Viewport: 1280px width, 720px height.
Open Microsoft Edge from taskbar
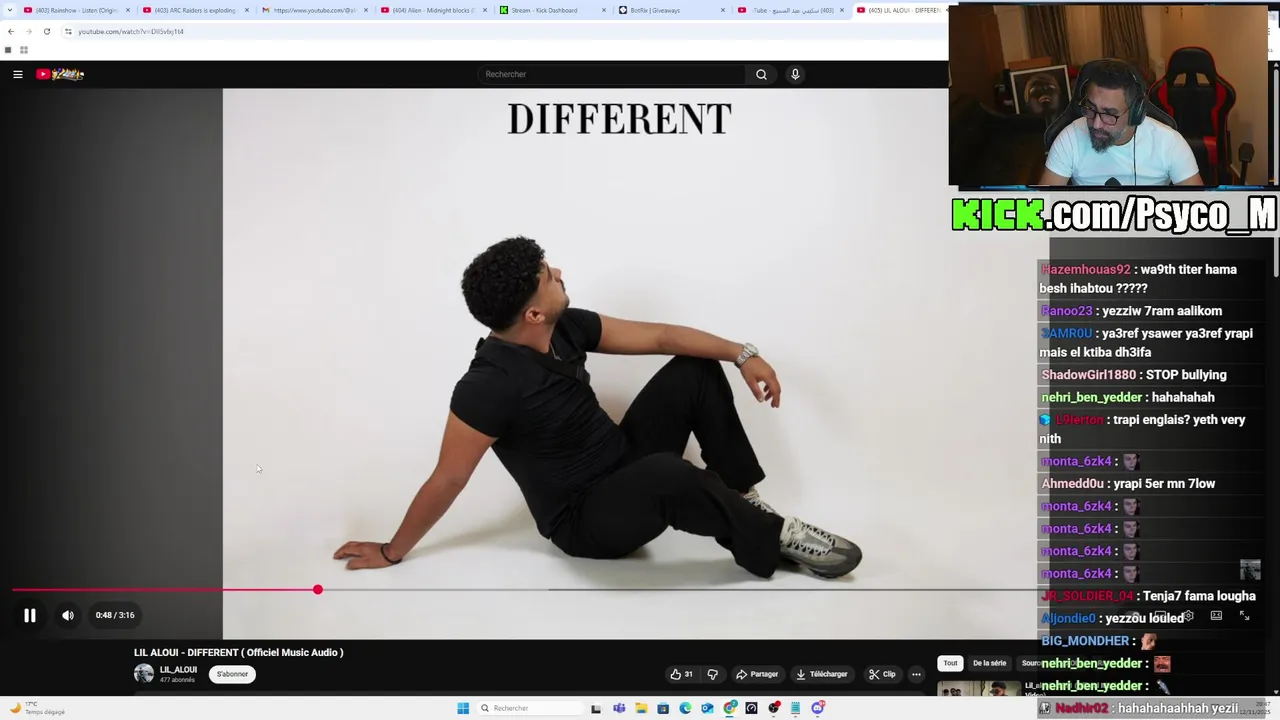685,708
